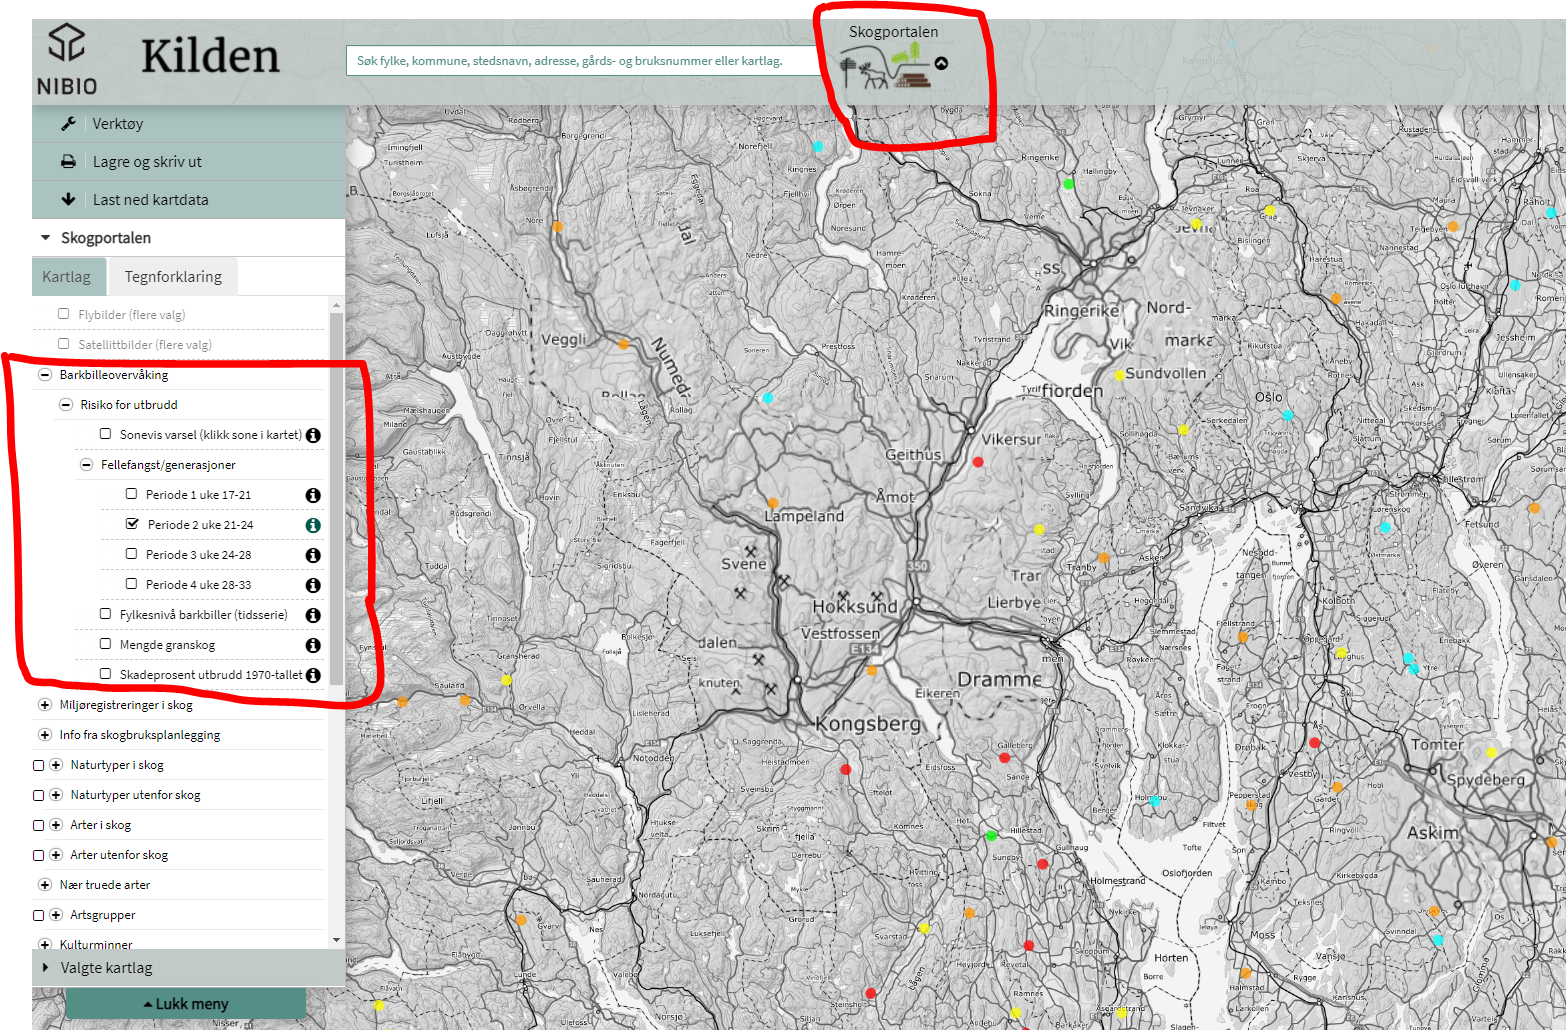Enable the Satellittbilder (flere valg) checkbox
Image resolution: width=1566 pixels, height=1030 pixels.
[64, 344]
